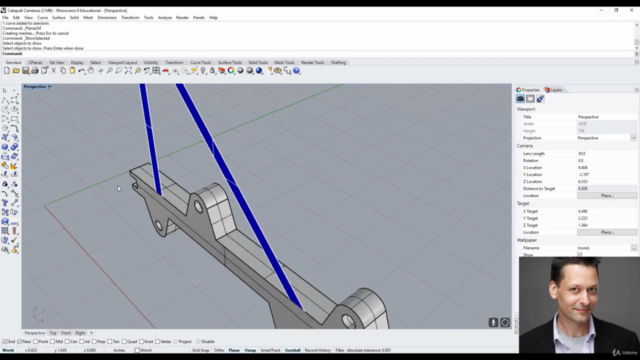Enable the Vertex osnap checkbox
Screen dimensions: 640x360
pyautogui.click(x=158, y=342)
